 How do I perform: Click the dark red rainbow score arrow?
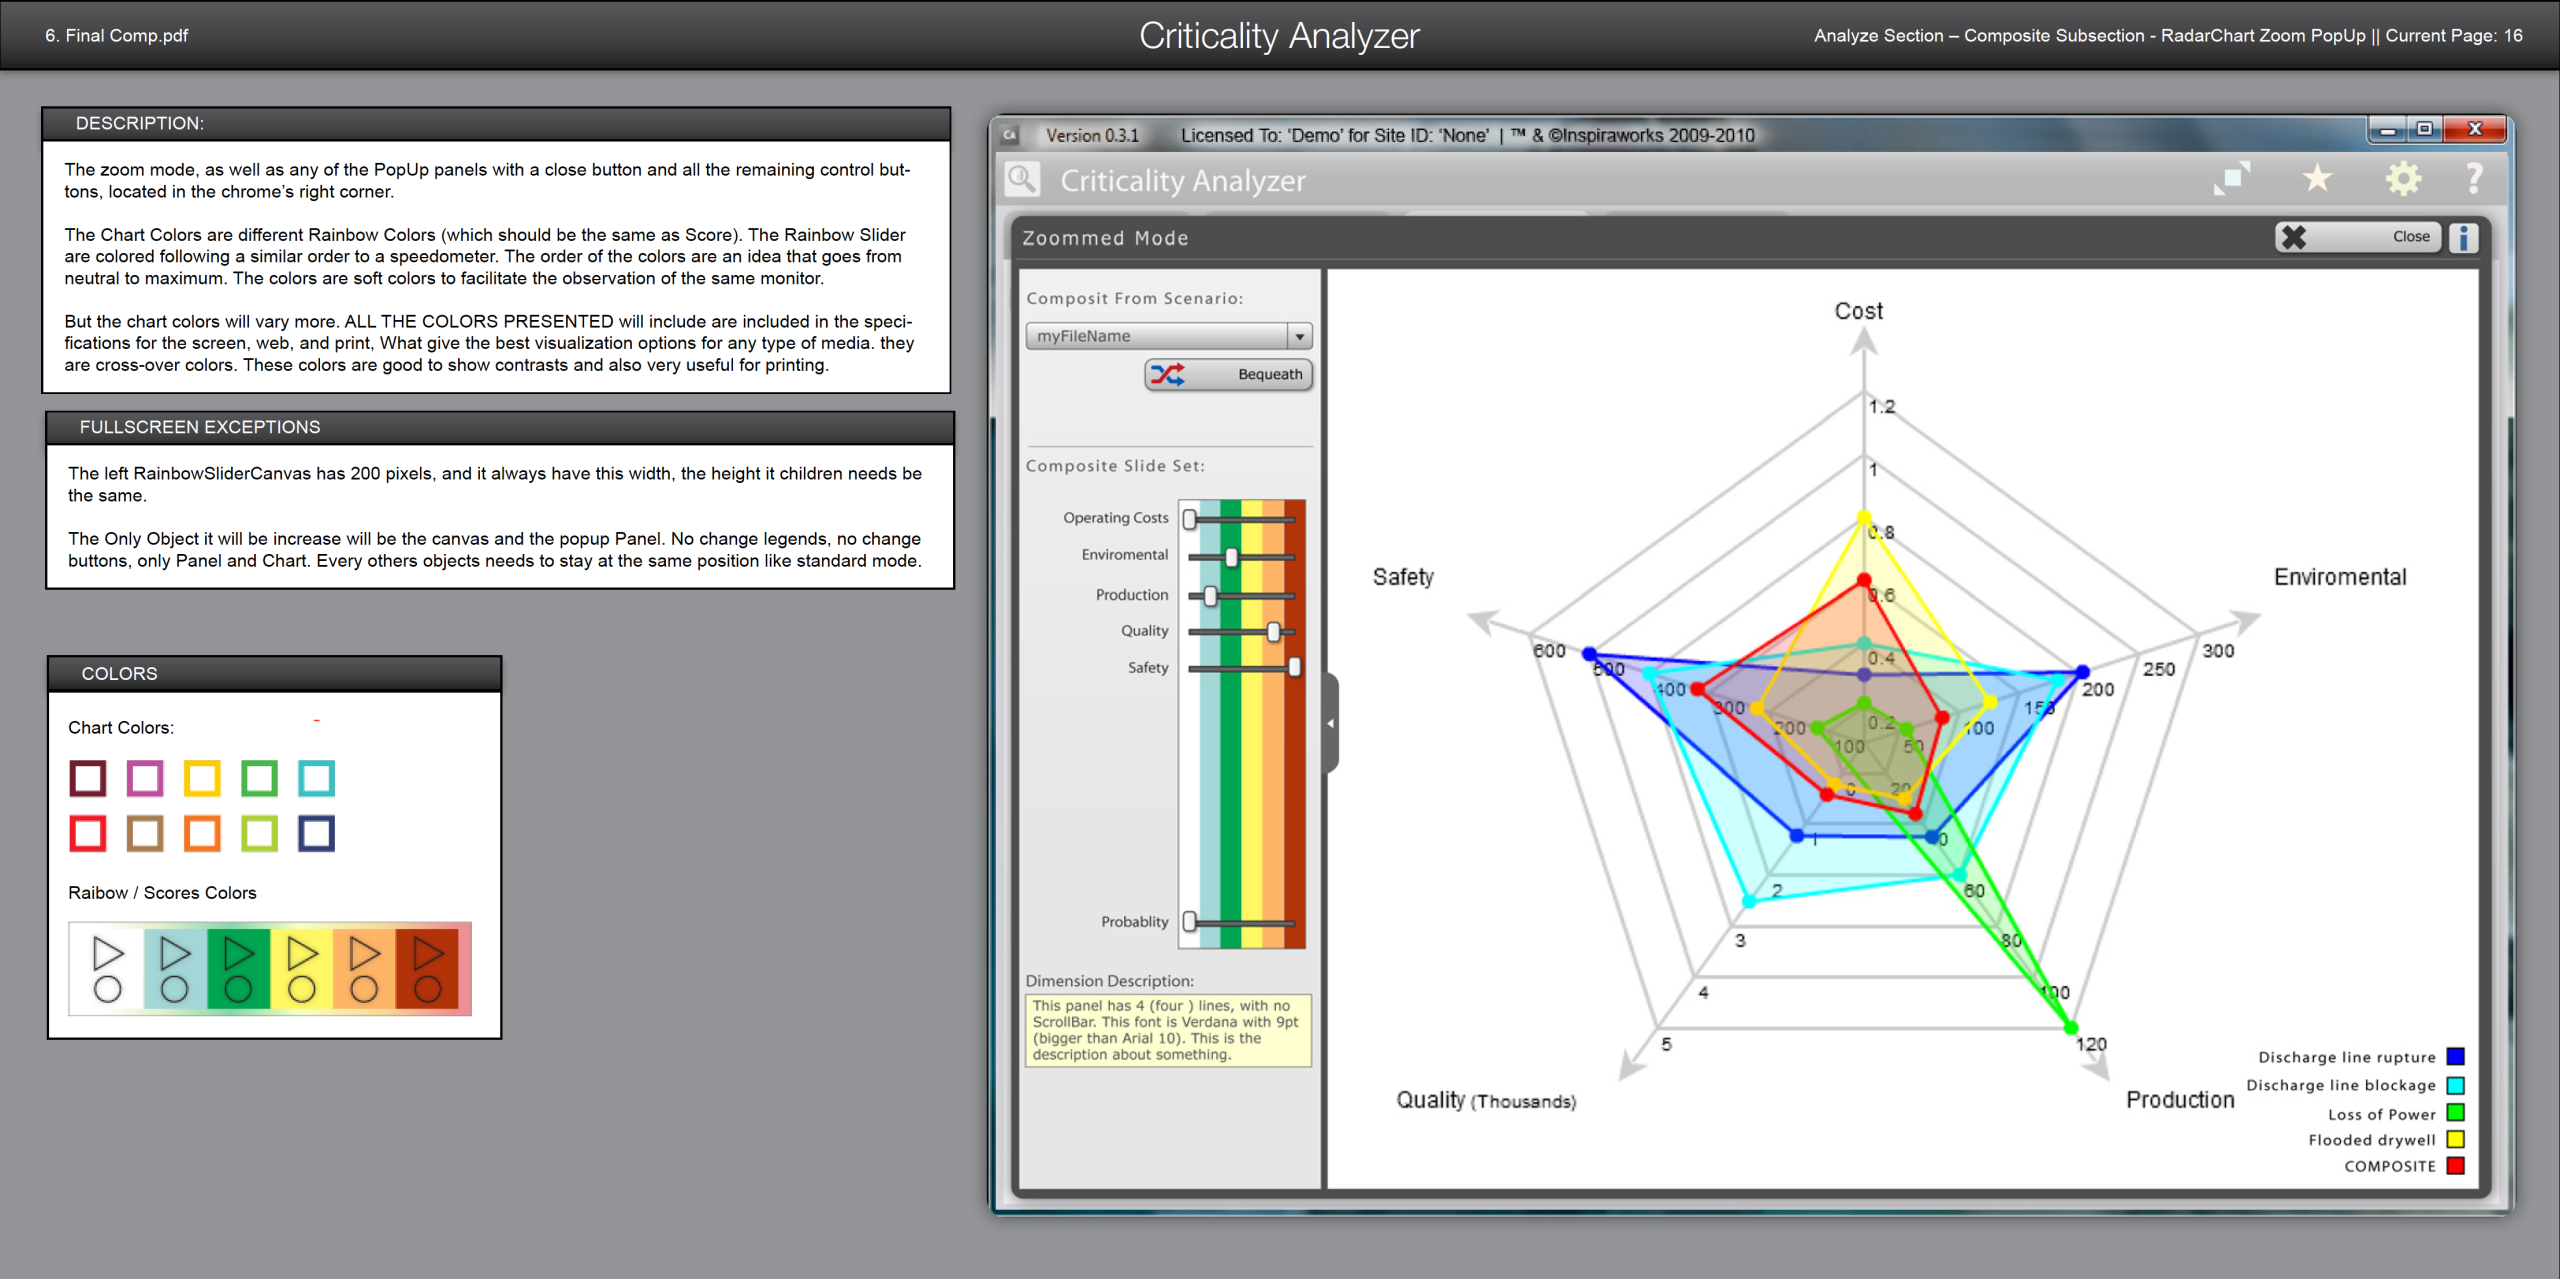pos(428,953)
